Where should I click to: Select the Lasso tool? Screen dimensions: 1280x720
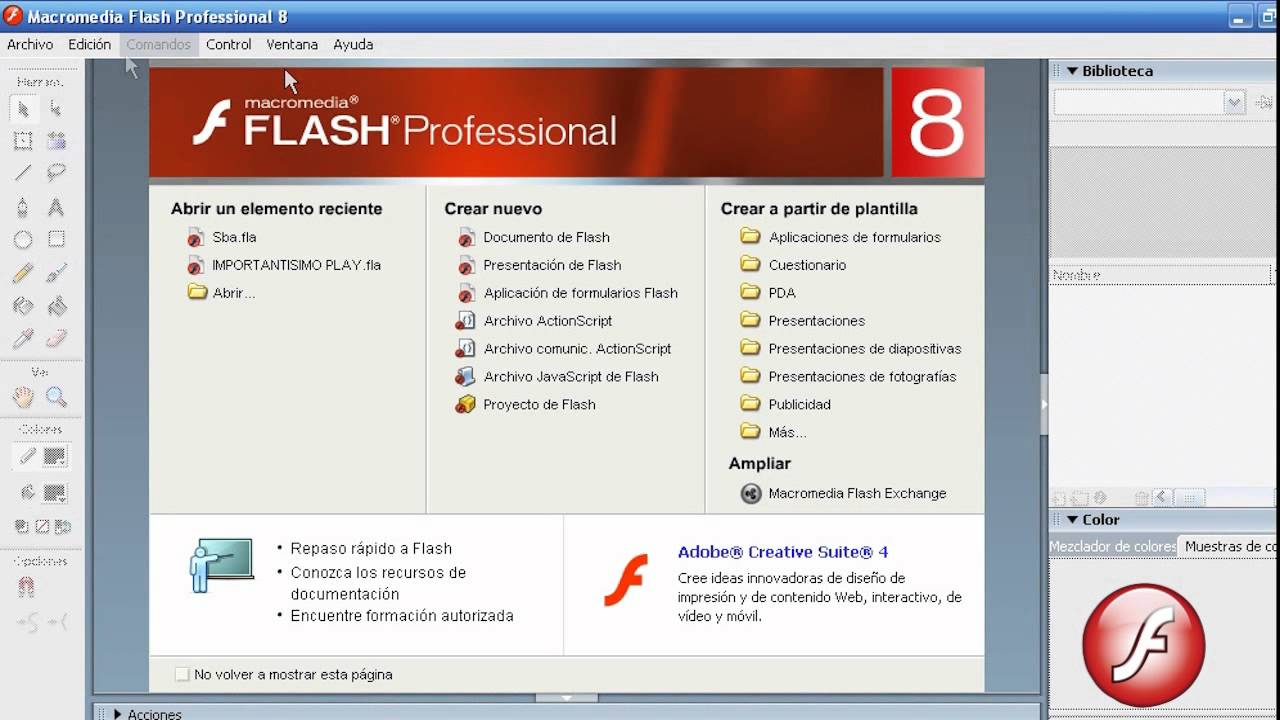pyautogui.click(x=56, y=174)
